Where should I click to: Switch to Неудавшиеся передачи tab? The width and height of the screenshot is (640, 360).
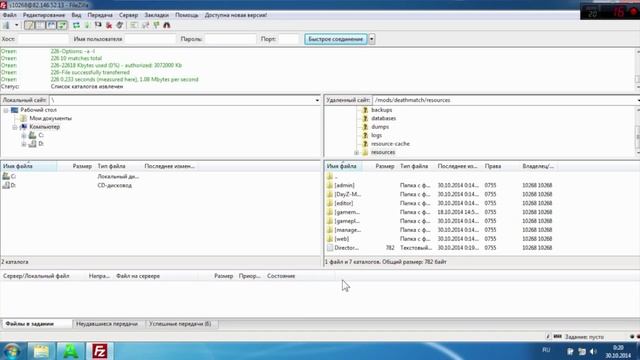click(107, 324)
